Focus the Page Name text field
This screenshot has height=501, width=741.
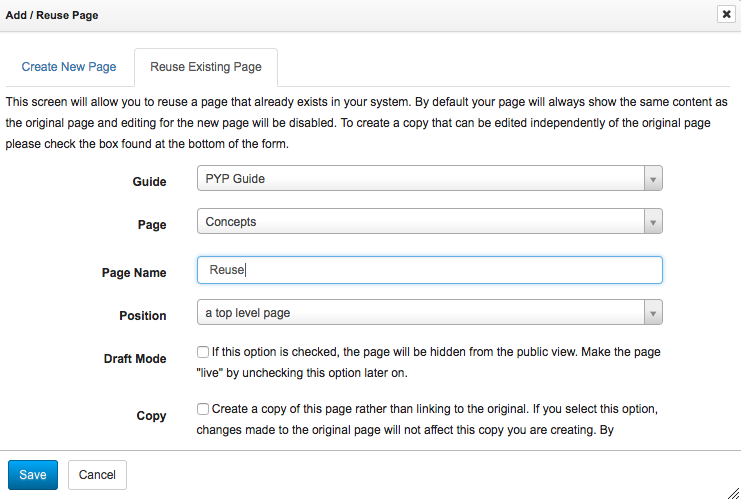430,270
